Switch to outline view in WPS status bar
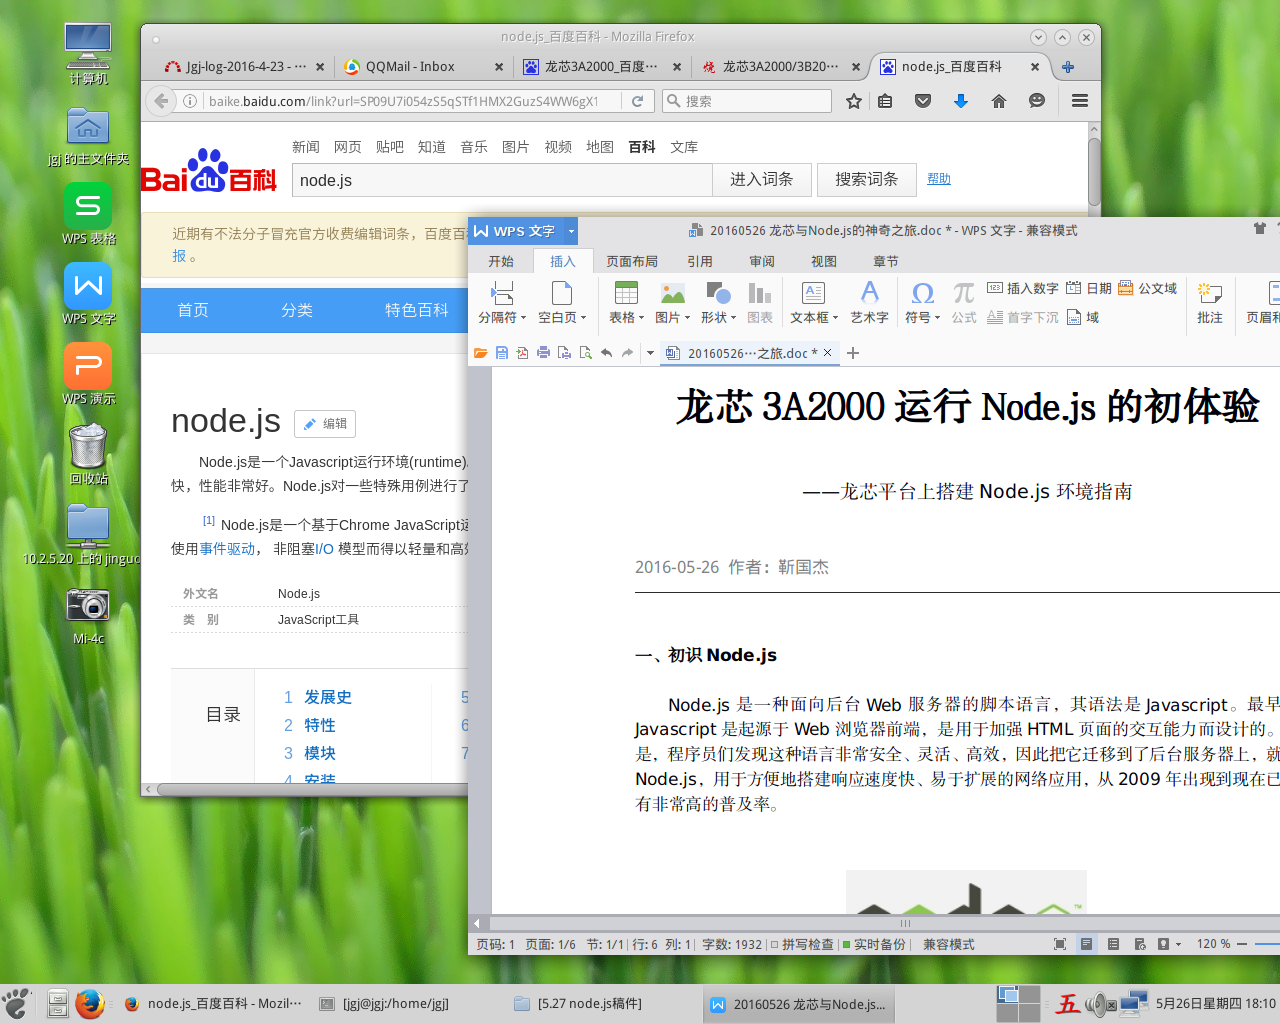1280x1024 pixels. click(x=1113, y=944)
